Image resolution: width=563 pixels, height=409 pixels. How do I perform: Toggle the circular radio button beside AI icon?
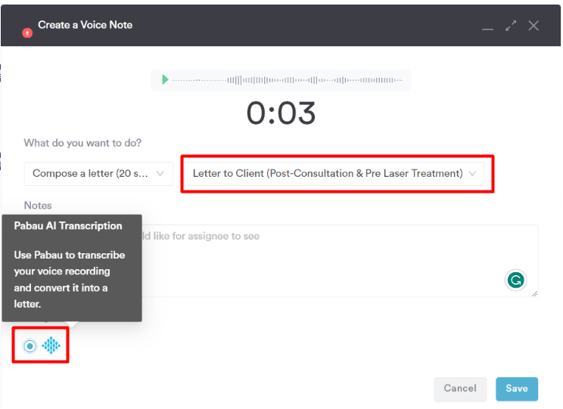[x=30, y=346]
